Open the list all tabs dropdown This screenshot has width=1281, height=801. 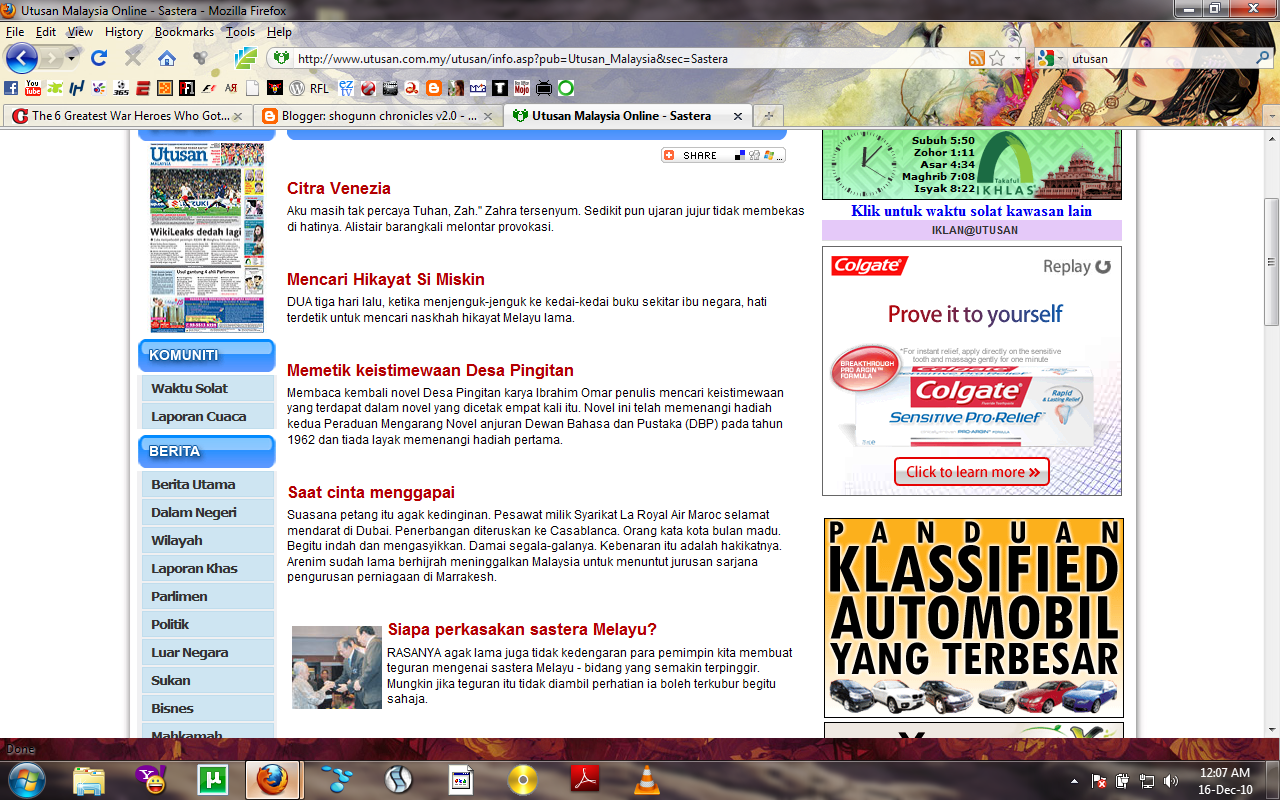[x=1271, y=116]
